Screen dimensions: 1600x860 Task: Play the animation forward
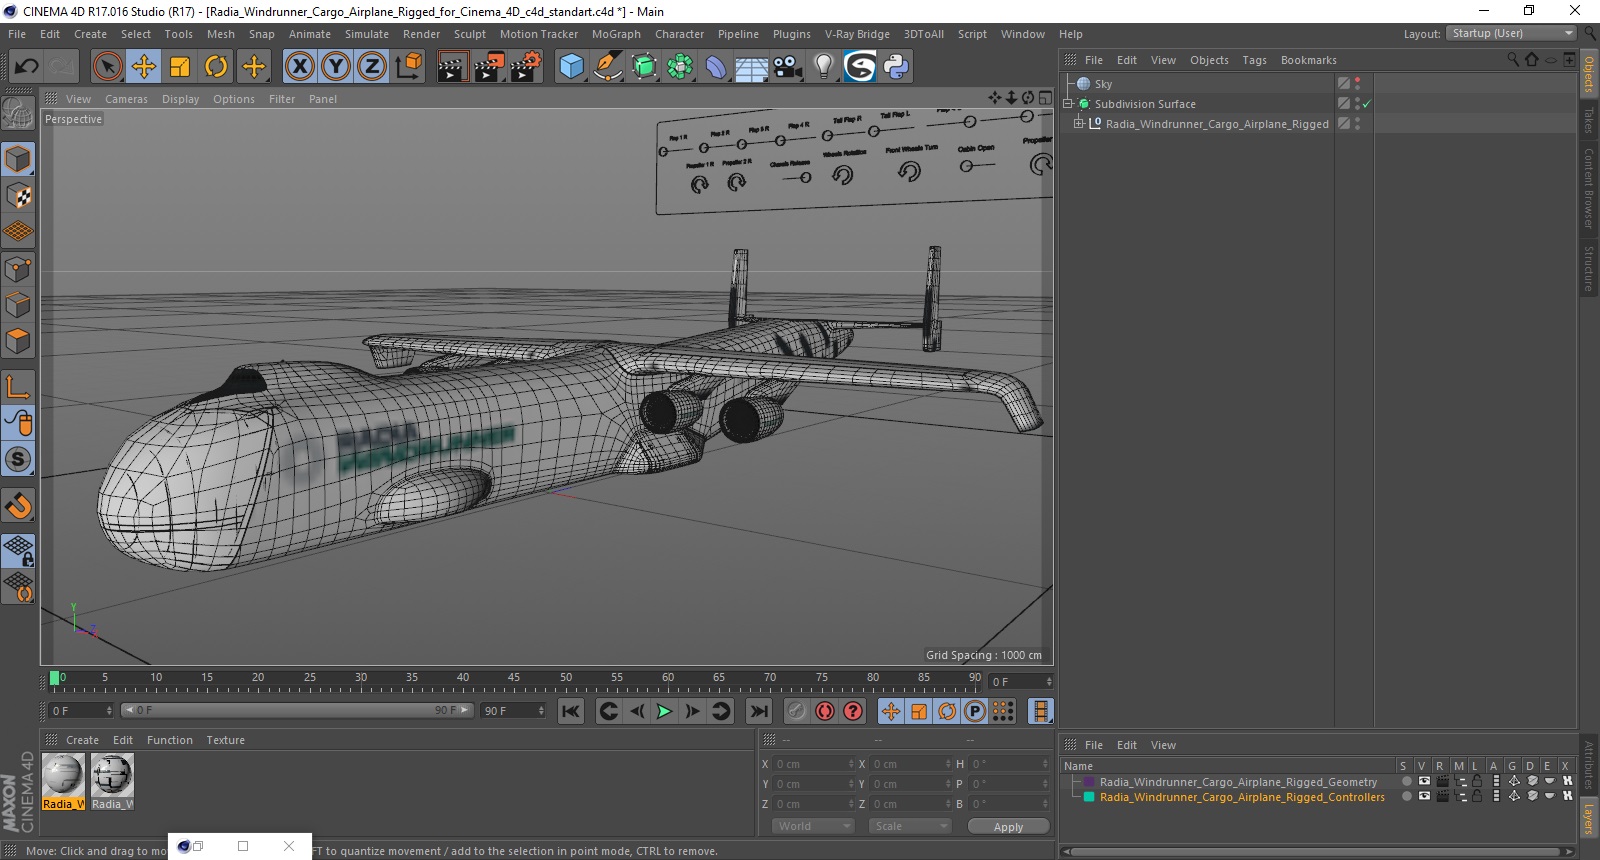tap(664, 711)
